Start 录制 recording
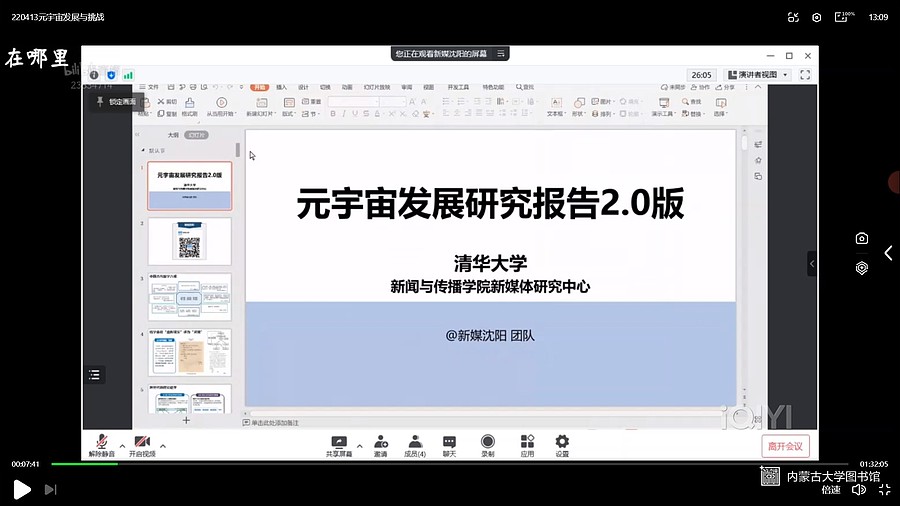900x506 pixels. tap(488, 446)
